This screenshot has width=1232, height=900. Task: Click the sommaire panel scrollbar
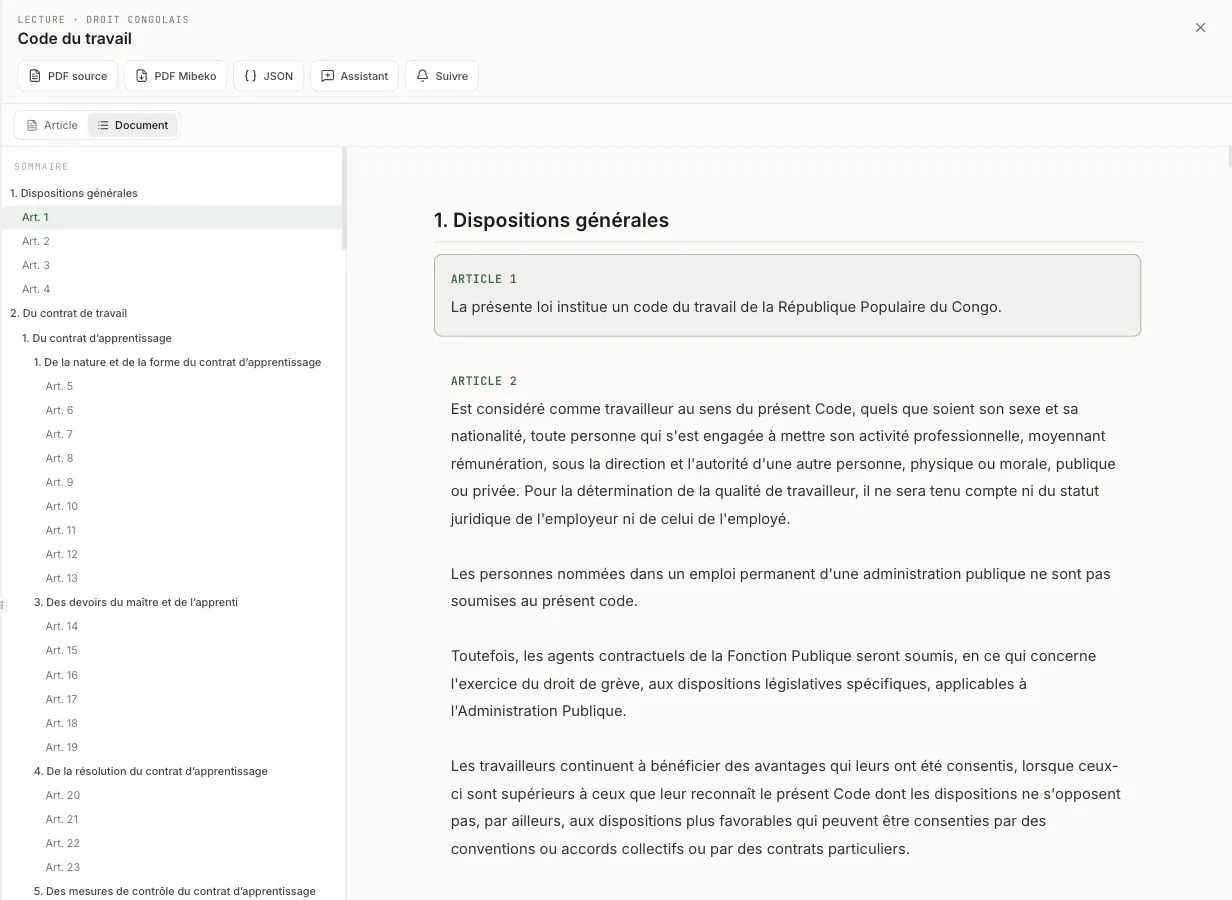(344, 198)
